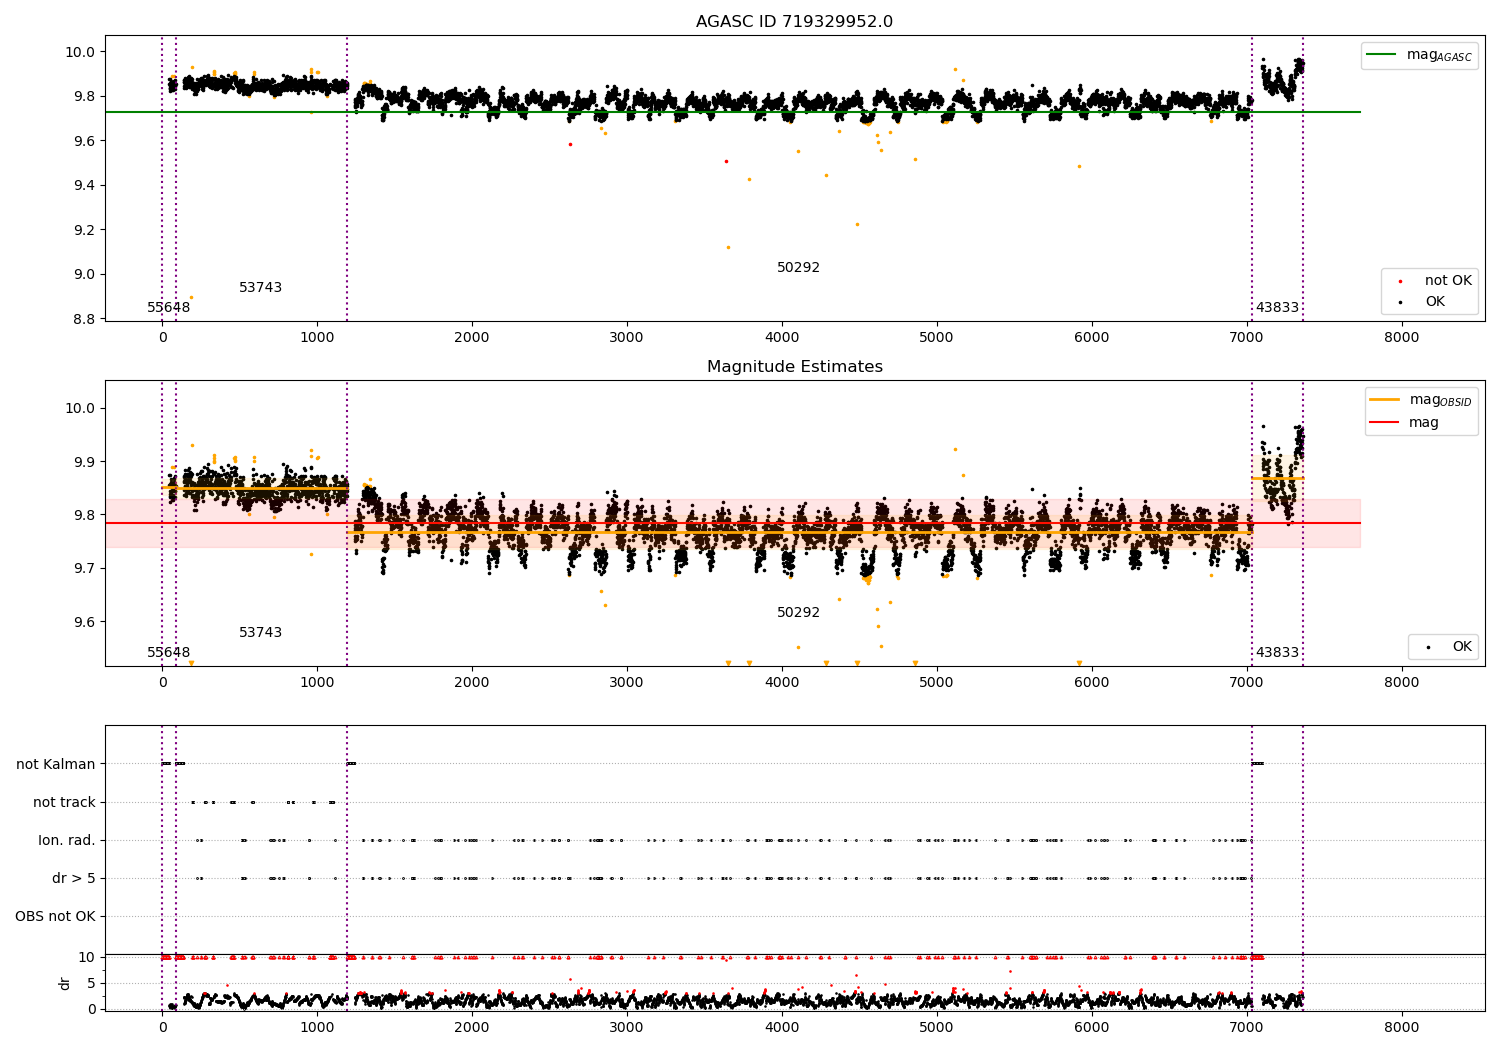Click obsid label 53743 in the Magnitude Estimates plot
1500x1050 pixels.
pyautogui.click(x=260, y=633)
